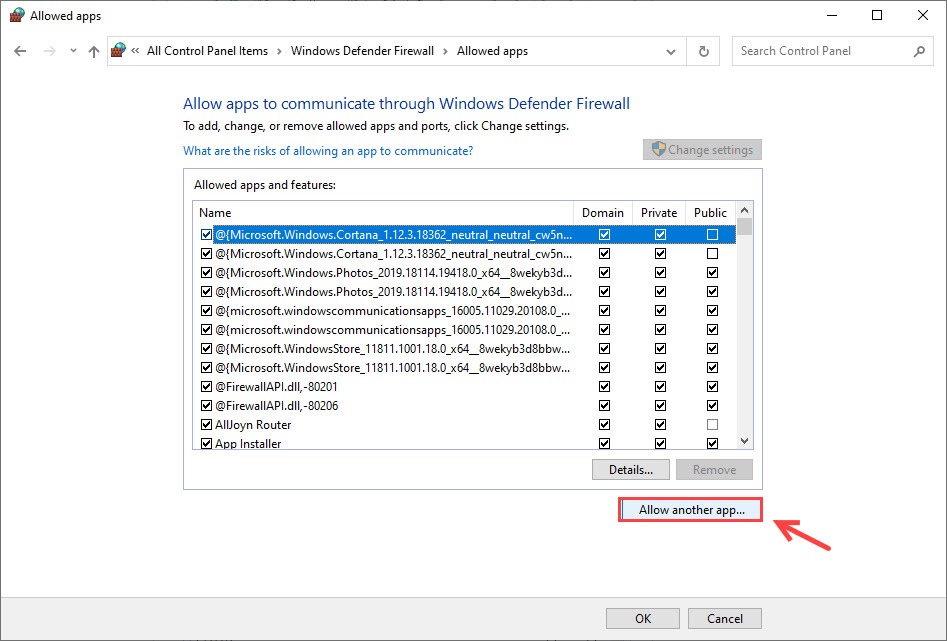Toggle Domain for first Microsoft.Windows.Photos entry
The image size is (947, 641).
pos(605,272)
